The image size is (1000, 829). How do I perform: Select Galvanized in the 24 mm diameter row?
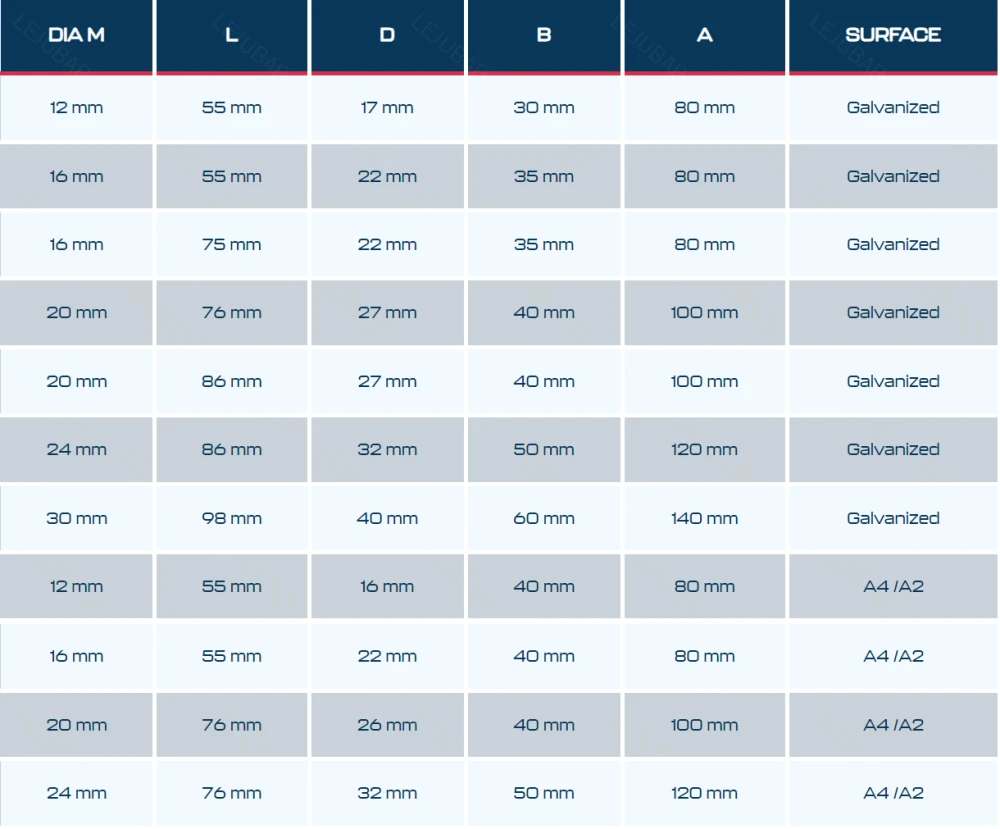[893, 450]
